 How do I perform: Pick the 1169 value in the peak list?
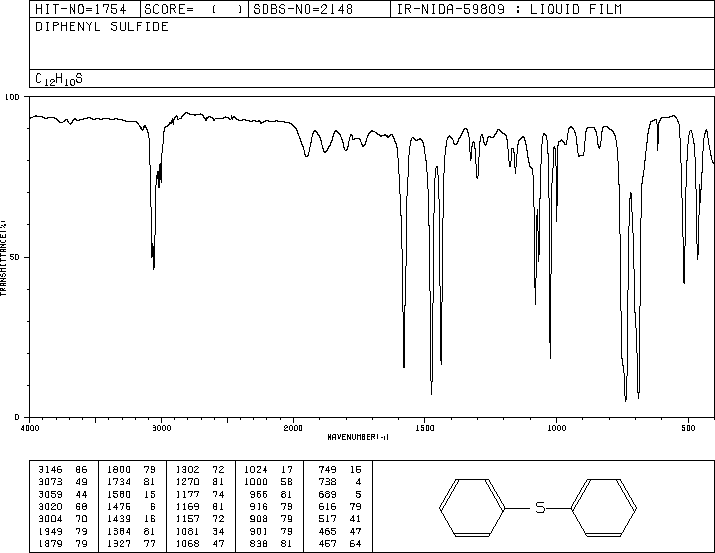click(187, 506)
